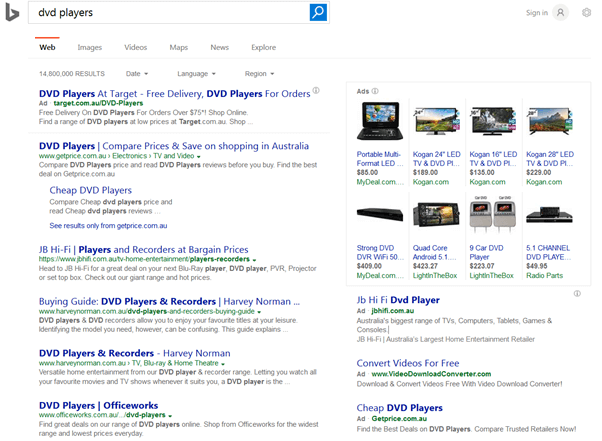Switch to the Images tab

(x=89, y=47)
